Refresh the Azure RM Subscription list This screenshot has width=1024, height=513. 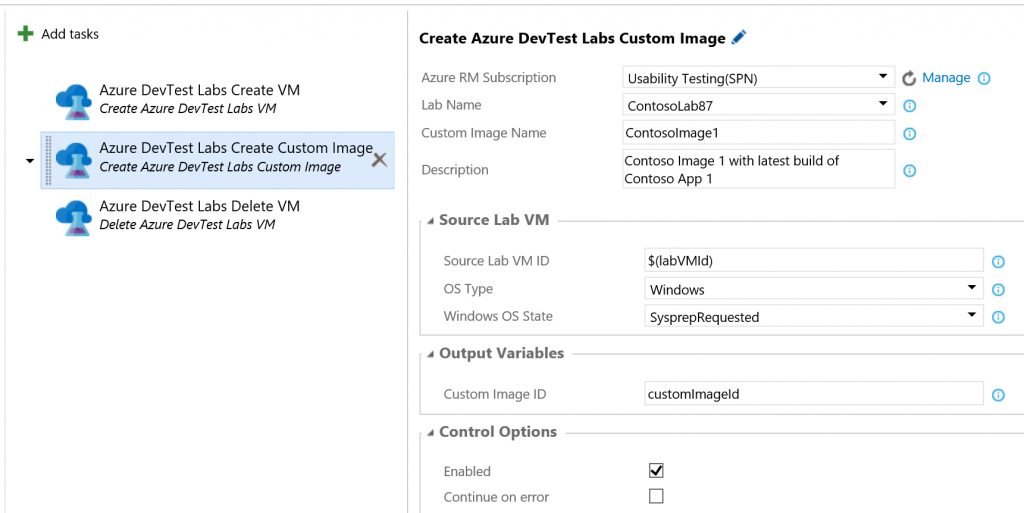click(909, 78)
